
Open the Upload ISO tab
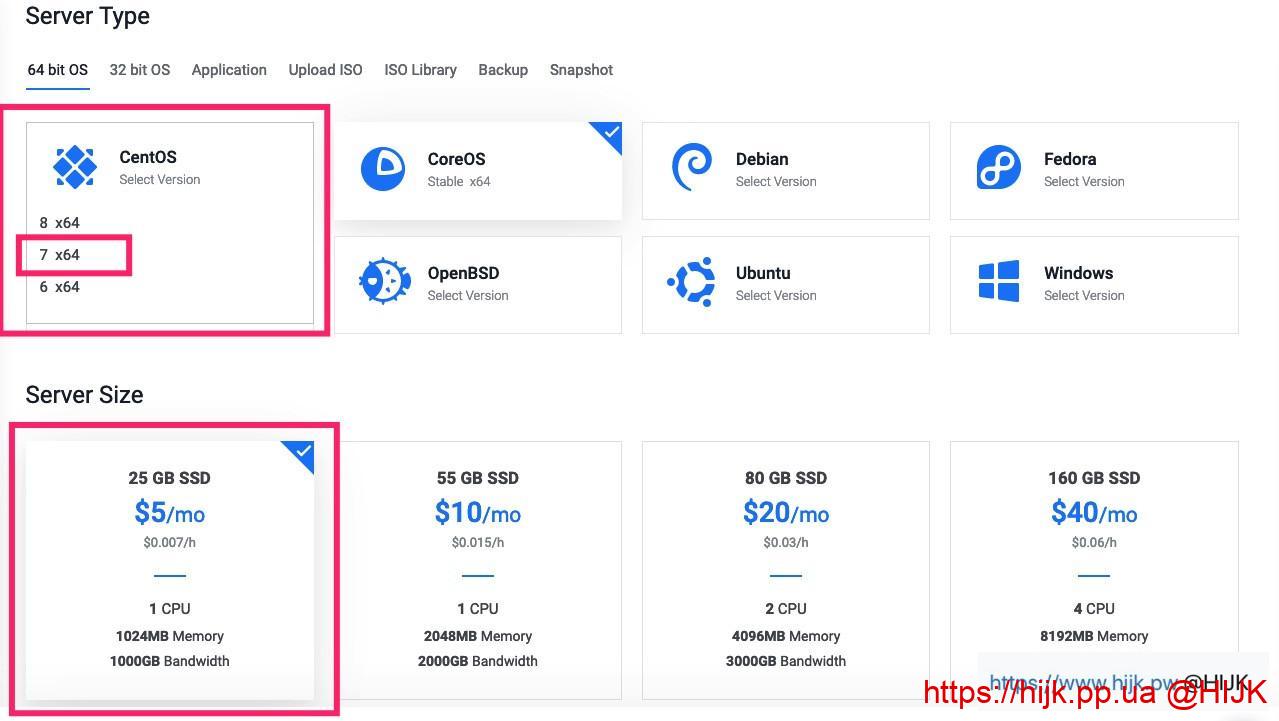tap(325, 70)
